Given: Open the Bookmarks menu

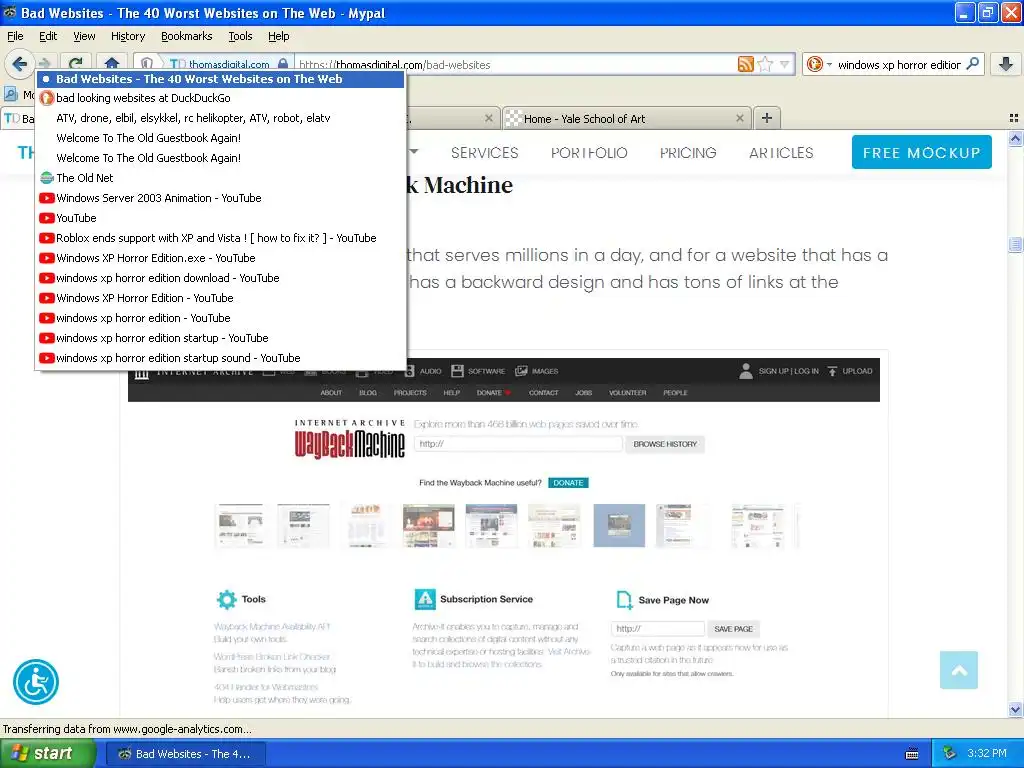Looking at the screenshot, I should point(186,36).
